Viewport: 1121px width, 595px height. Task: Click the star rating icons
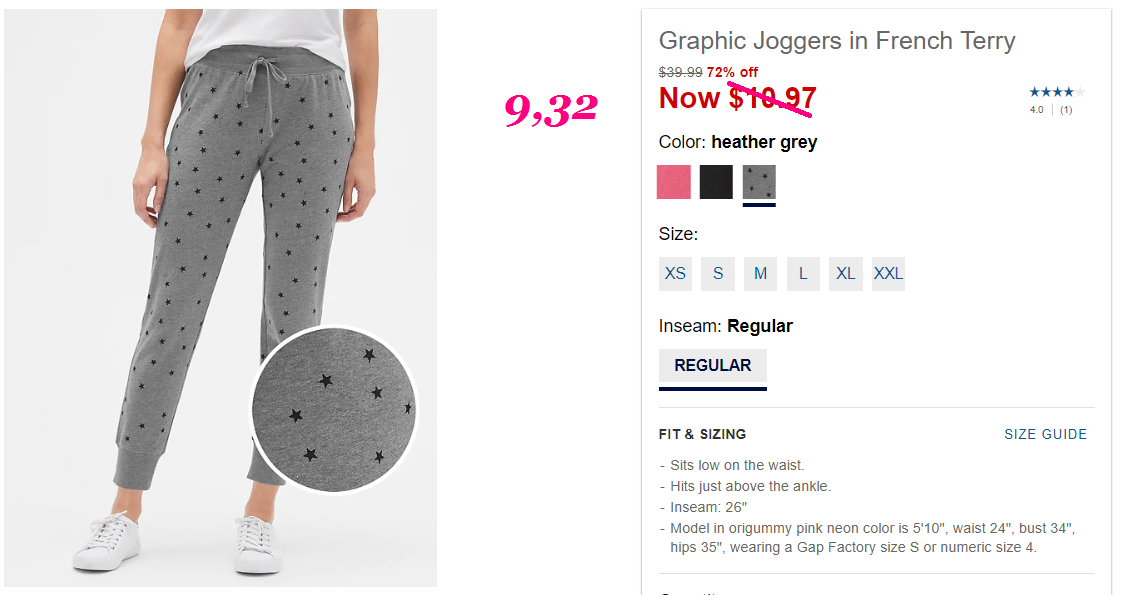[1057, 92]
